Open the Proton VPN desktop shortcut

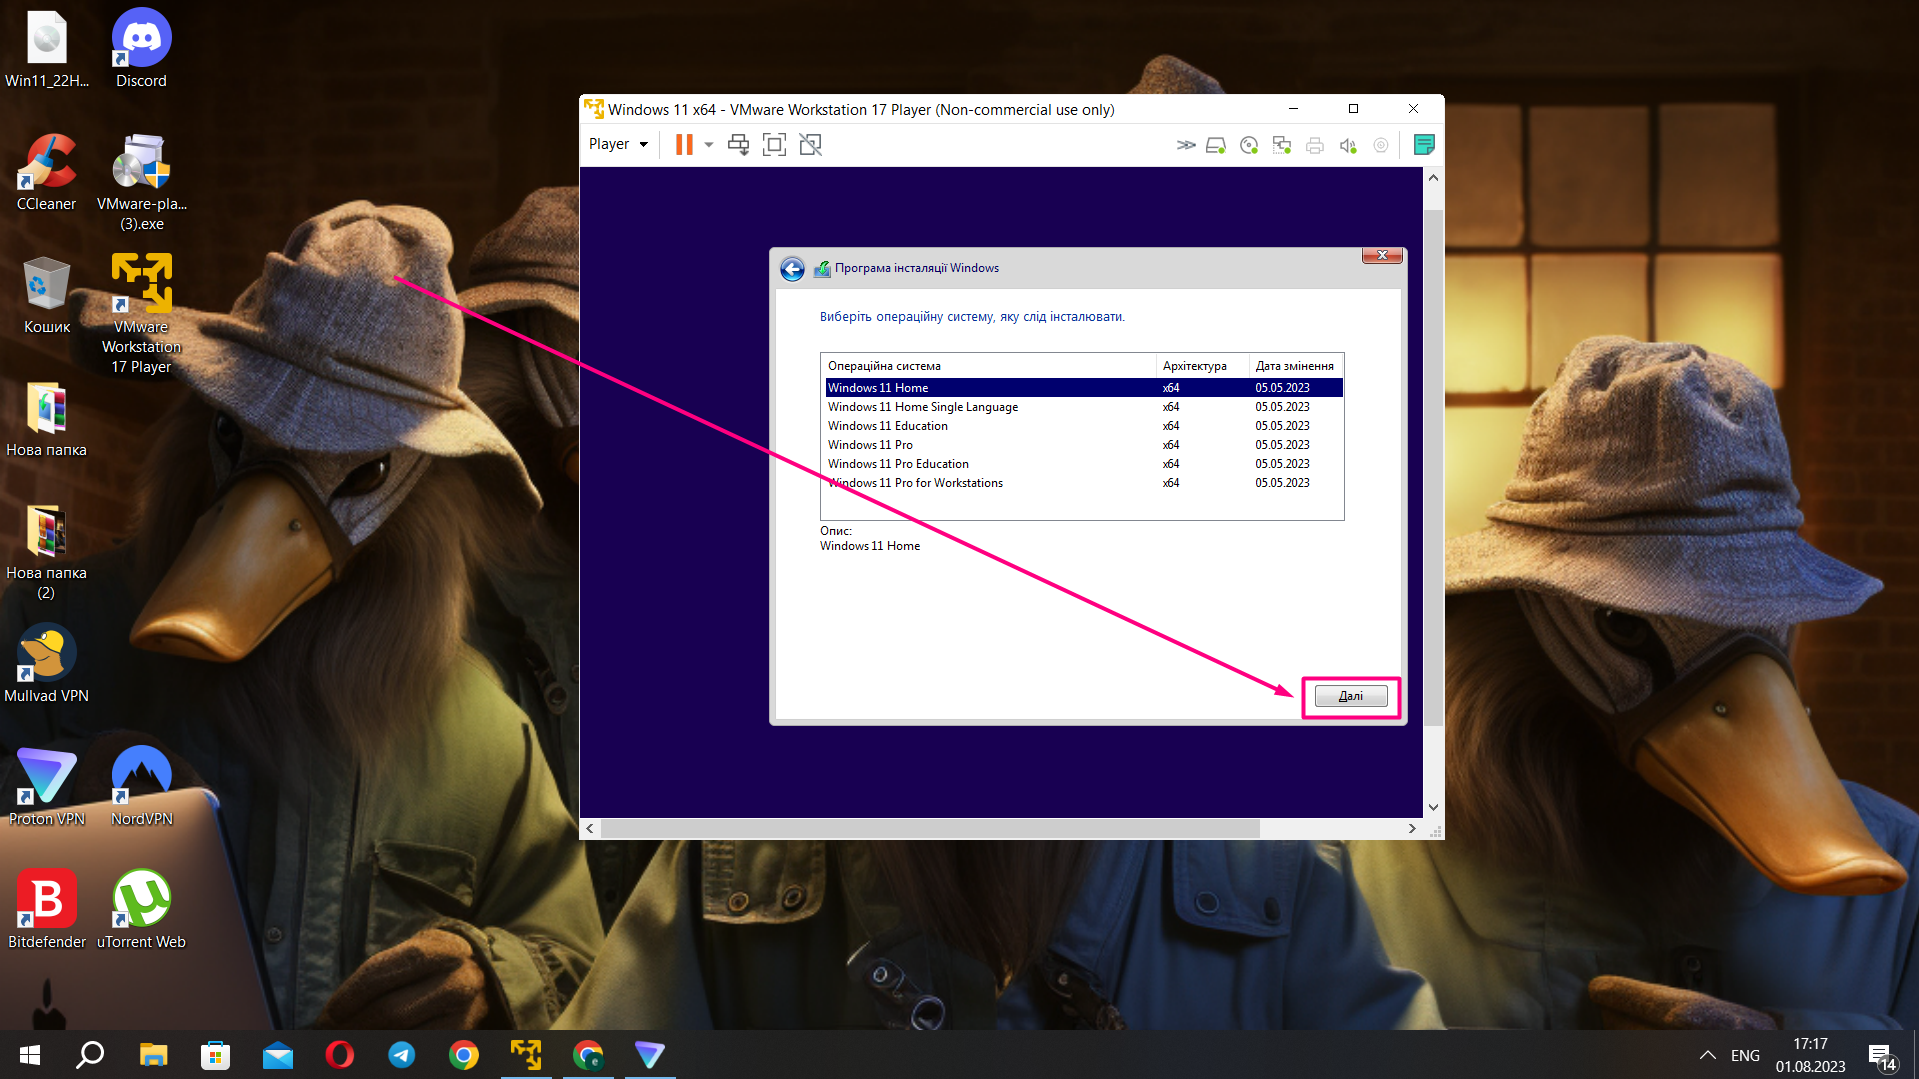click(46, 787)
